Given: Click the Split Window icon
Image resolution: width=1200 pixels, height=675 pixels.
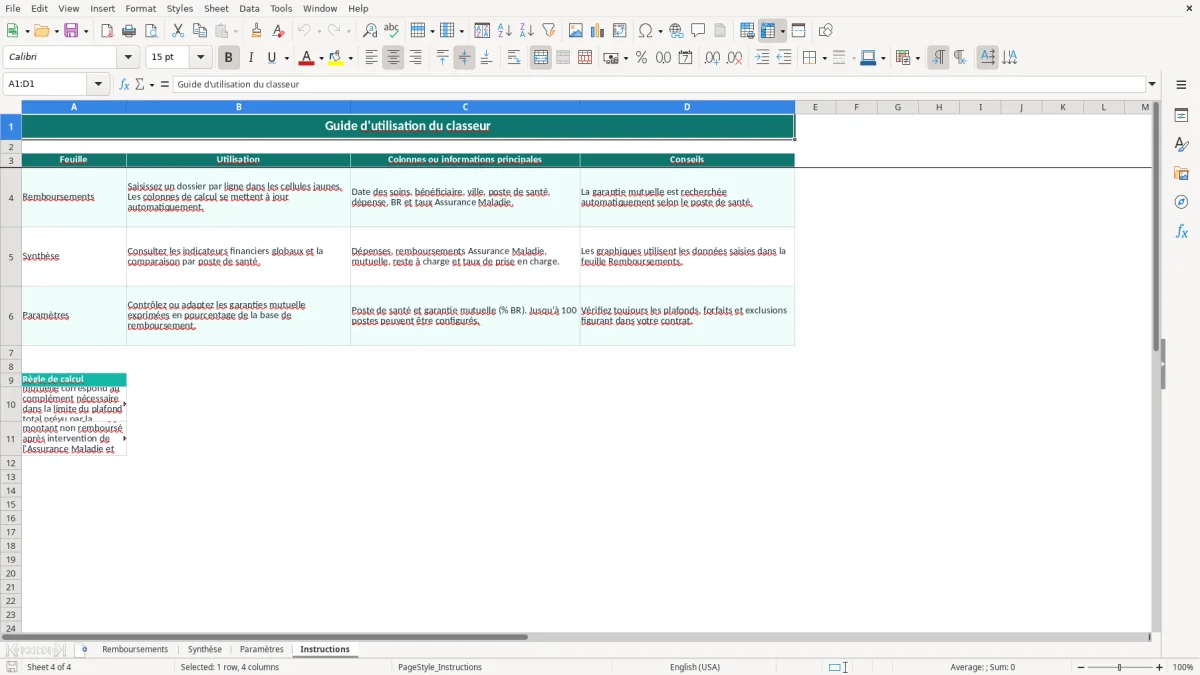Looking at the screenshot, I should 798,31.
